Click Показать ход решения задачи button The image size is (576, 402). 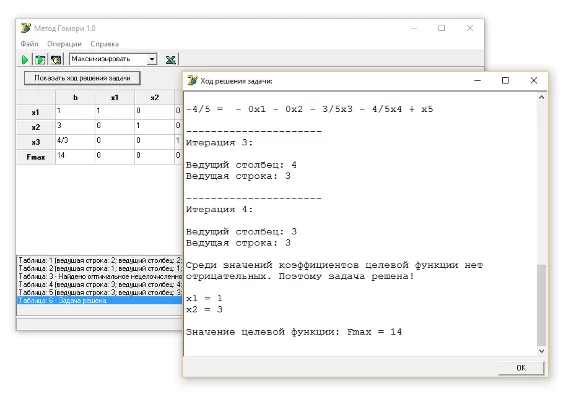(x=82, y=78)
